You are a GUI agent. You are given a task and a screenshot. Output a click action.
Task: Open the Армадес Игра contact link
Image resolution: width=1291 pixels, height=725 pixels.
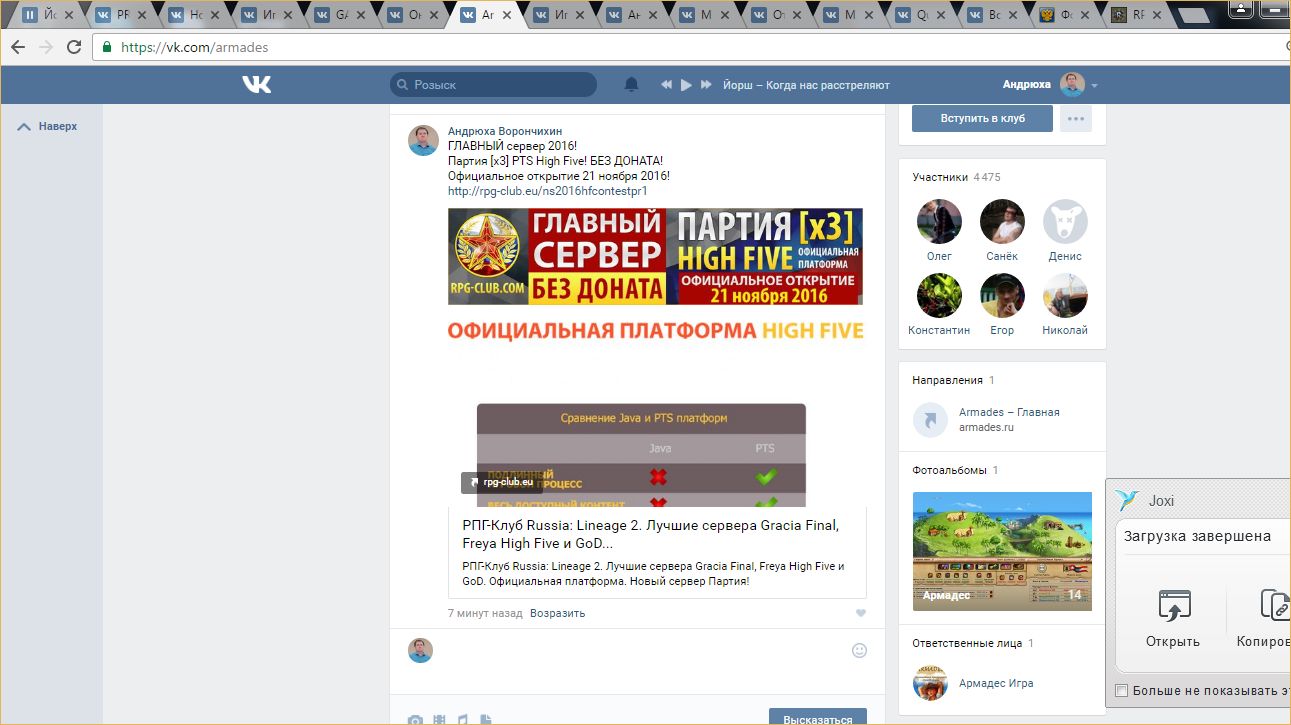pyautogui.click(x=996, y=683)
